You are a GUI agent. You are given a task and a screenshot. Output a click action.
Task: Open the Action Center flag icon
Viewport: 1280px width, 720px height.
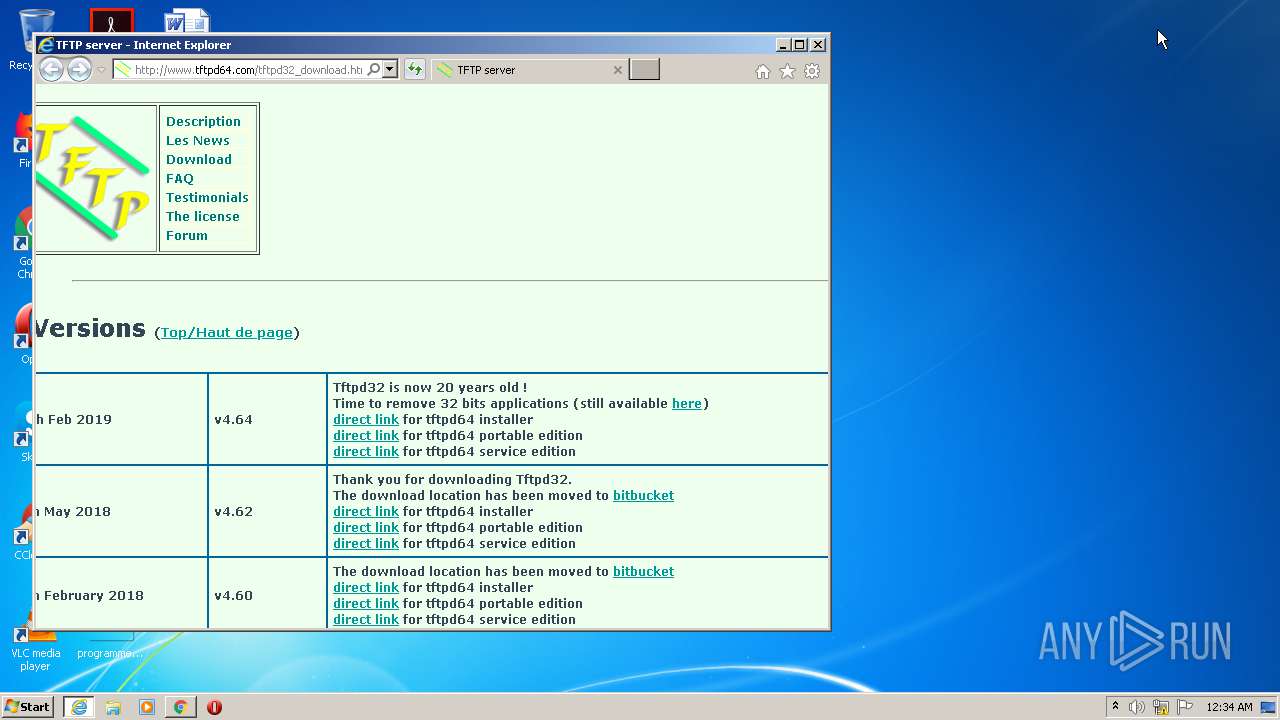click(x=1185, y=707)
